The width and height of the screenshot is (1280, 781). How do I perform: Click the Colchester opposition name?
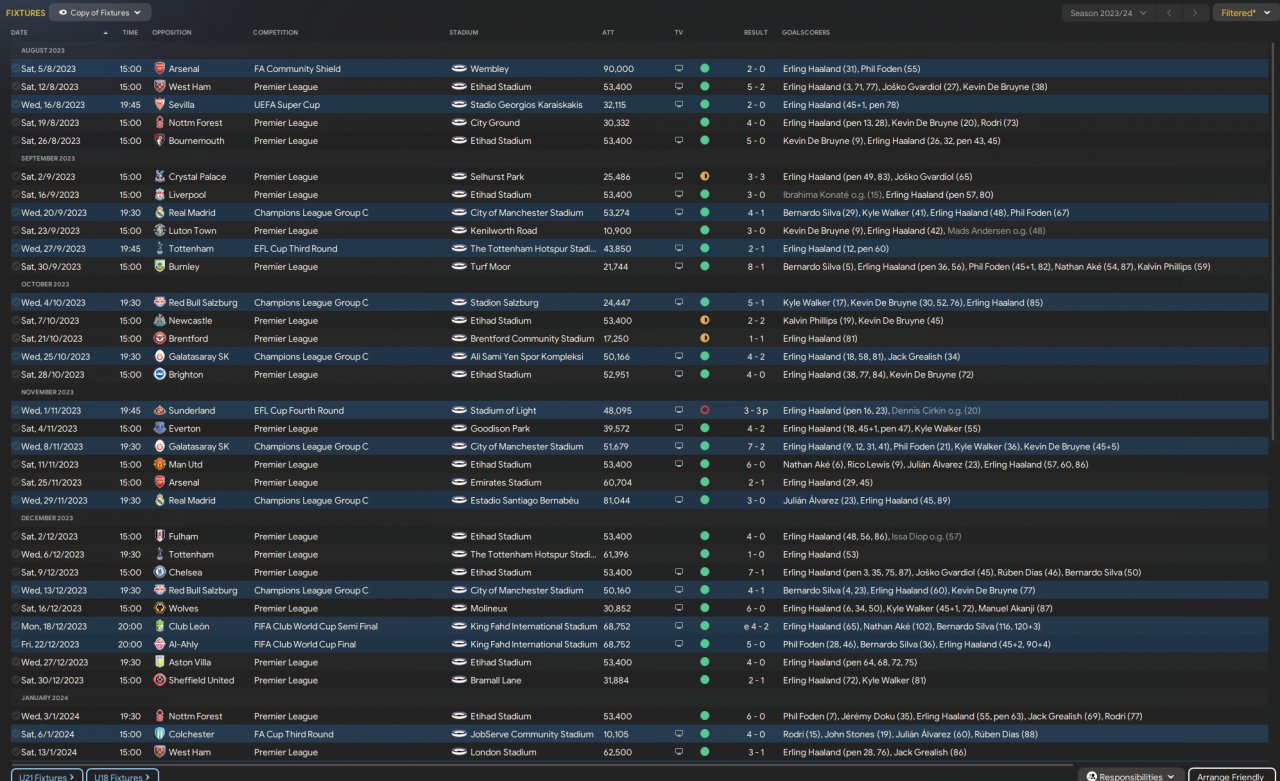click(191, 735)
